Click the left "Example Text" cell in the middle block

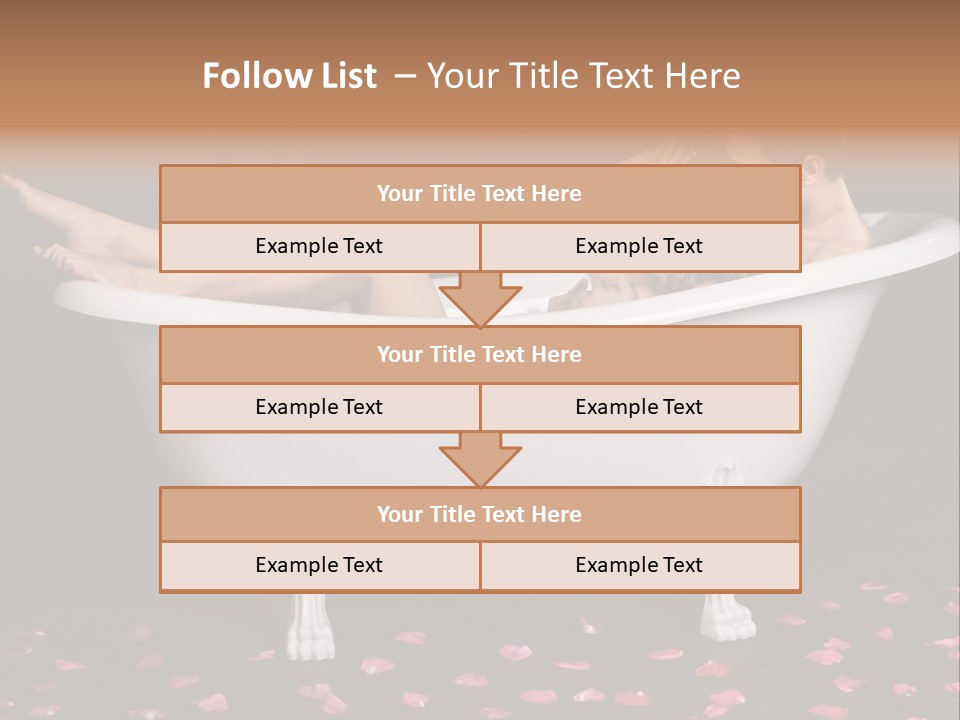319,407
